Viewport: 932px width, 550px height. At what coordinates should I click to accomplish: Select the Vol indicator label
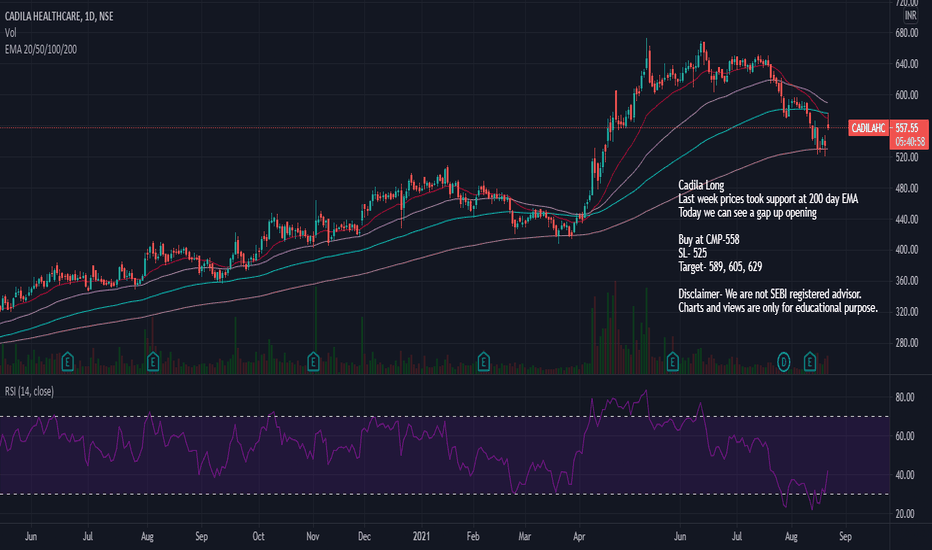coord(11,33)
